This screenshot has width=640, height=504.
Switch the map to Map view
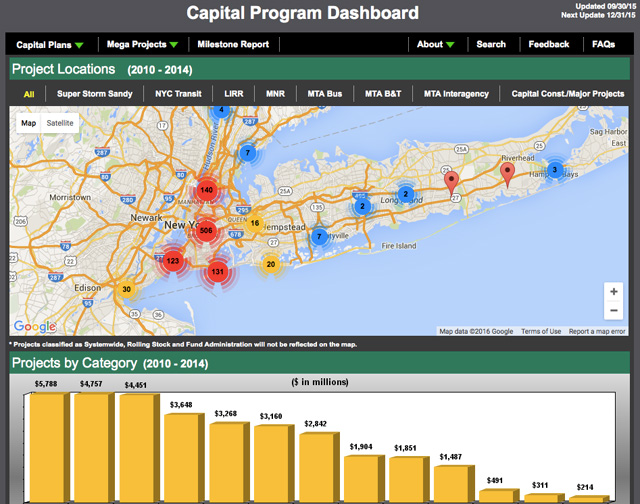click(x=29, y=123)
